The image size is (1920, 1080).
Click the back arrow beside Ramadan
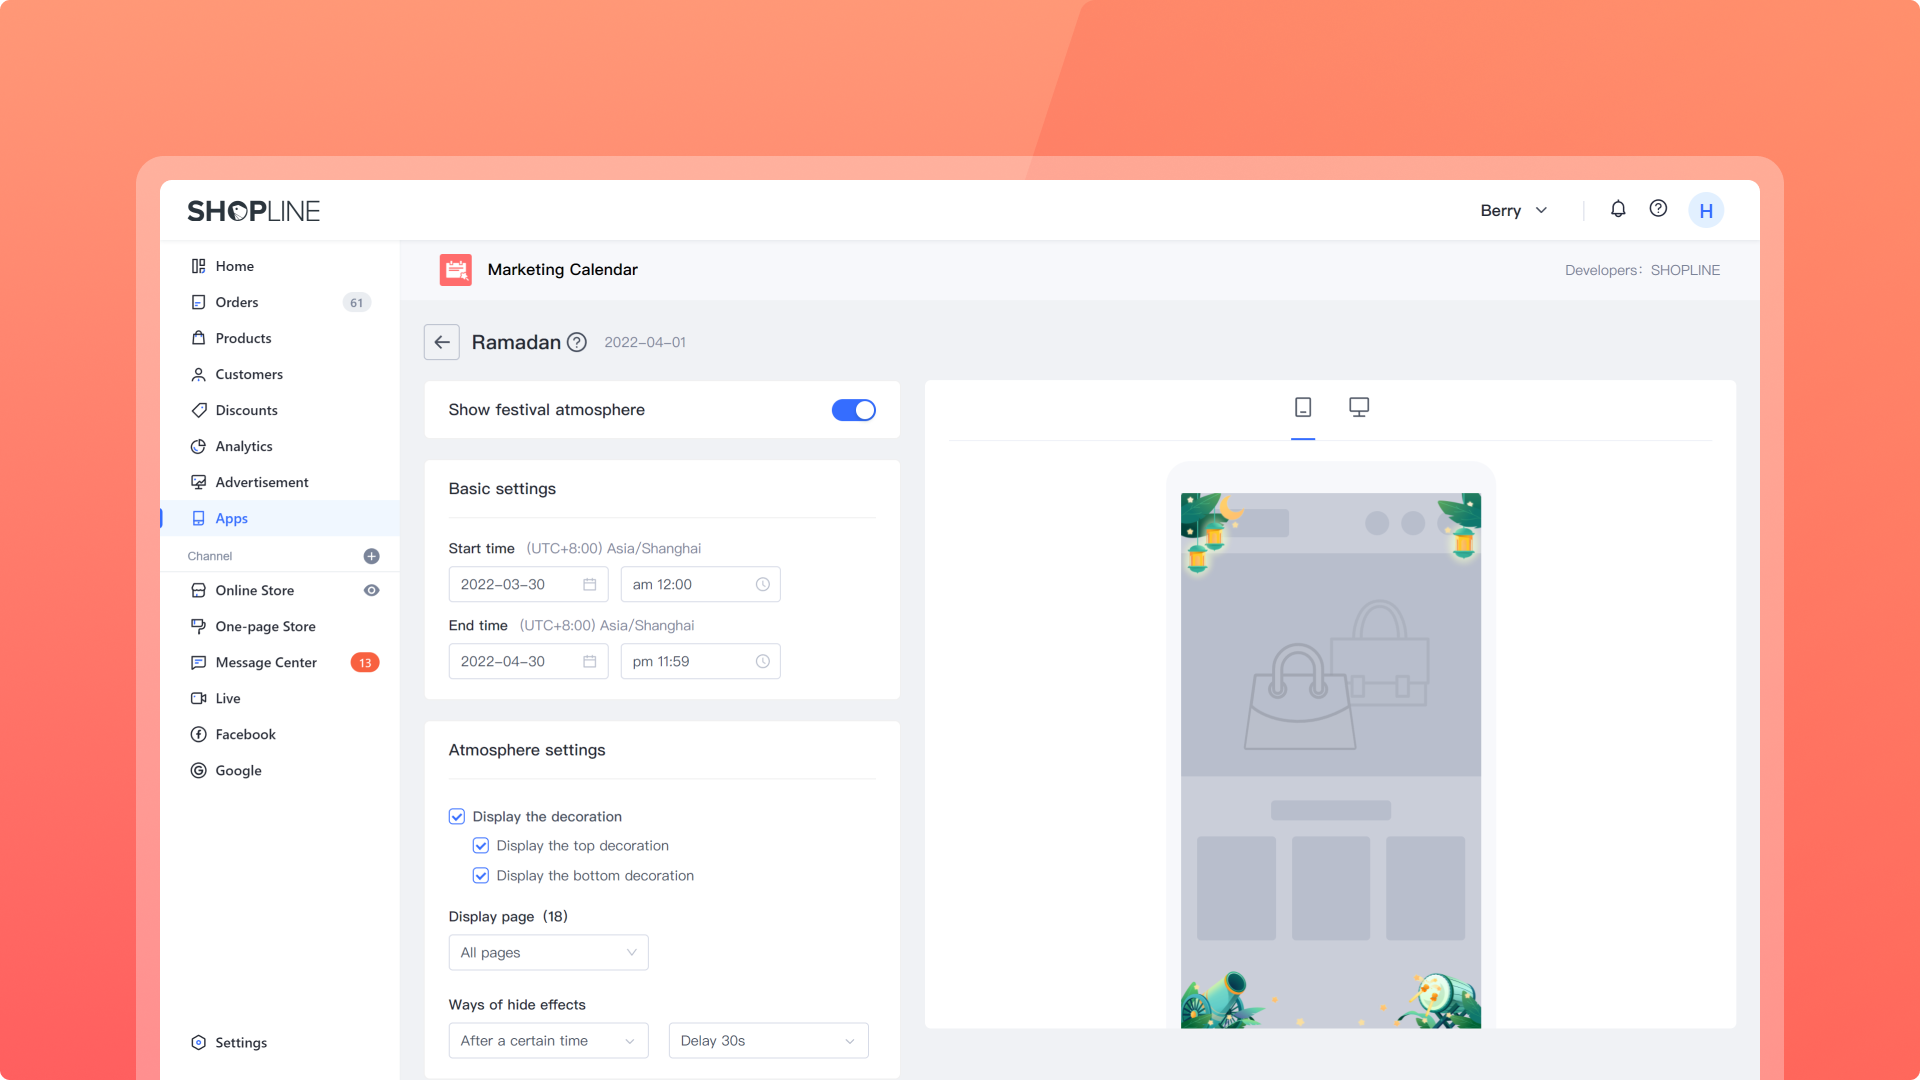441,342
